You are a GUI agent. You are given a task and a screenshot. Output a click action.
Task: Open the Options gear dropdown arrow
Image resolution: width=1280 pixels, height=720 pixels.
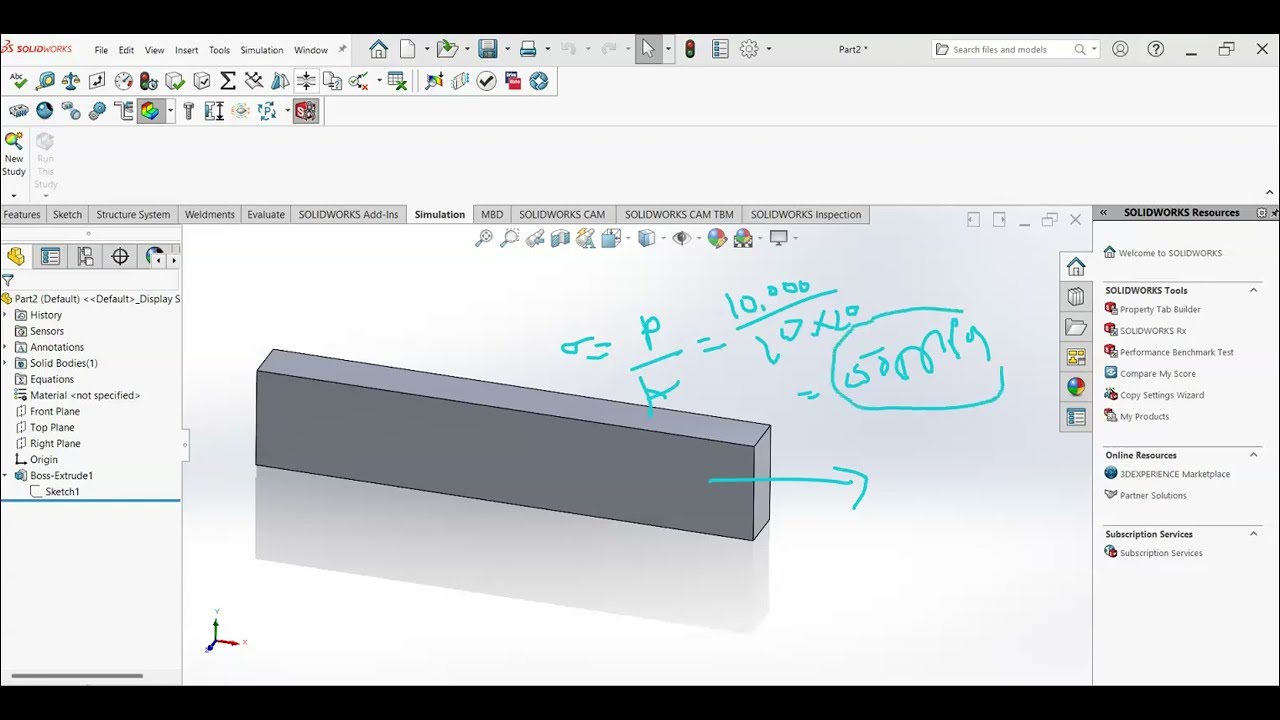click(x=768, y=49)
